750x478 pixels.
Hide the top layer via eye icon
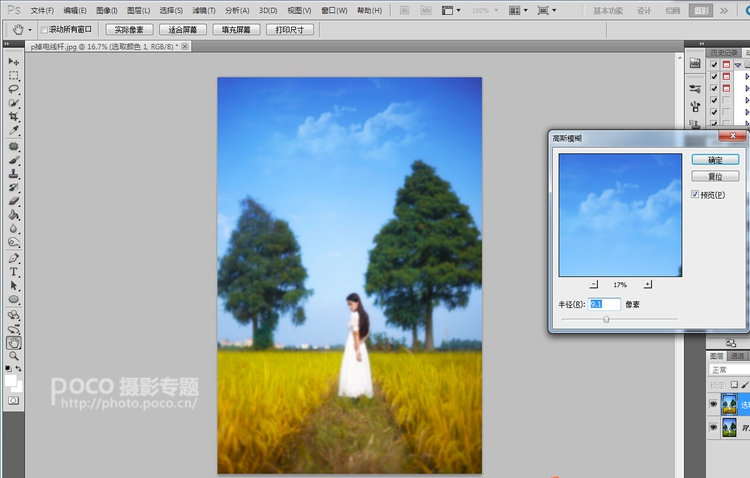[x=714, y=404]
